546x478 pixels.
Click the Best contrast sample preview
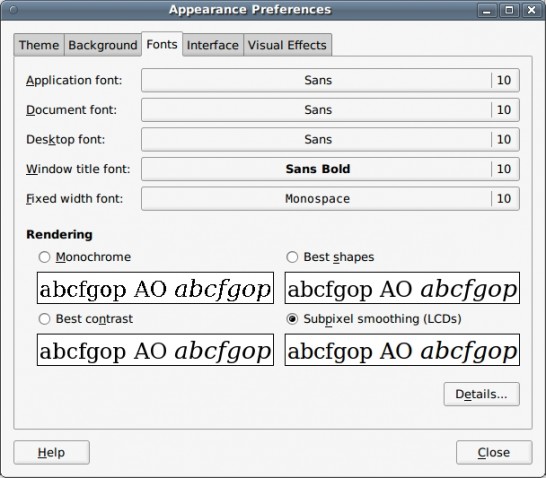pyautogui.click(x=155, y=350)
